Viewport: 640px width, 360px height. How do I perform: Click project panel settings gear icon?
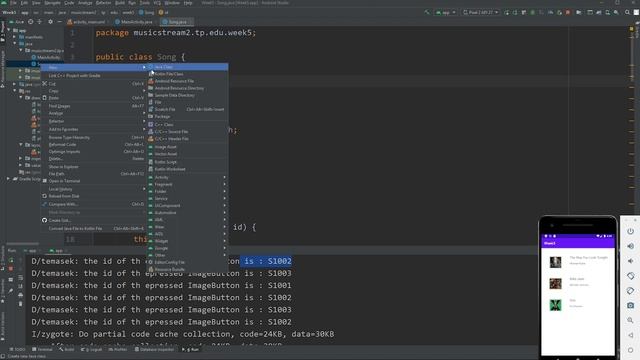[50, 22]
